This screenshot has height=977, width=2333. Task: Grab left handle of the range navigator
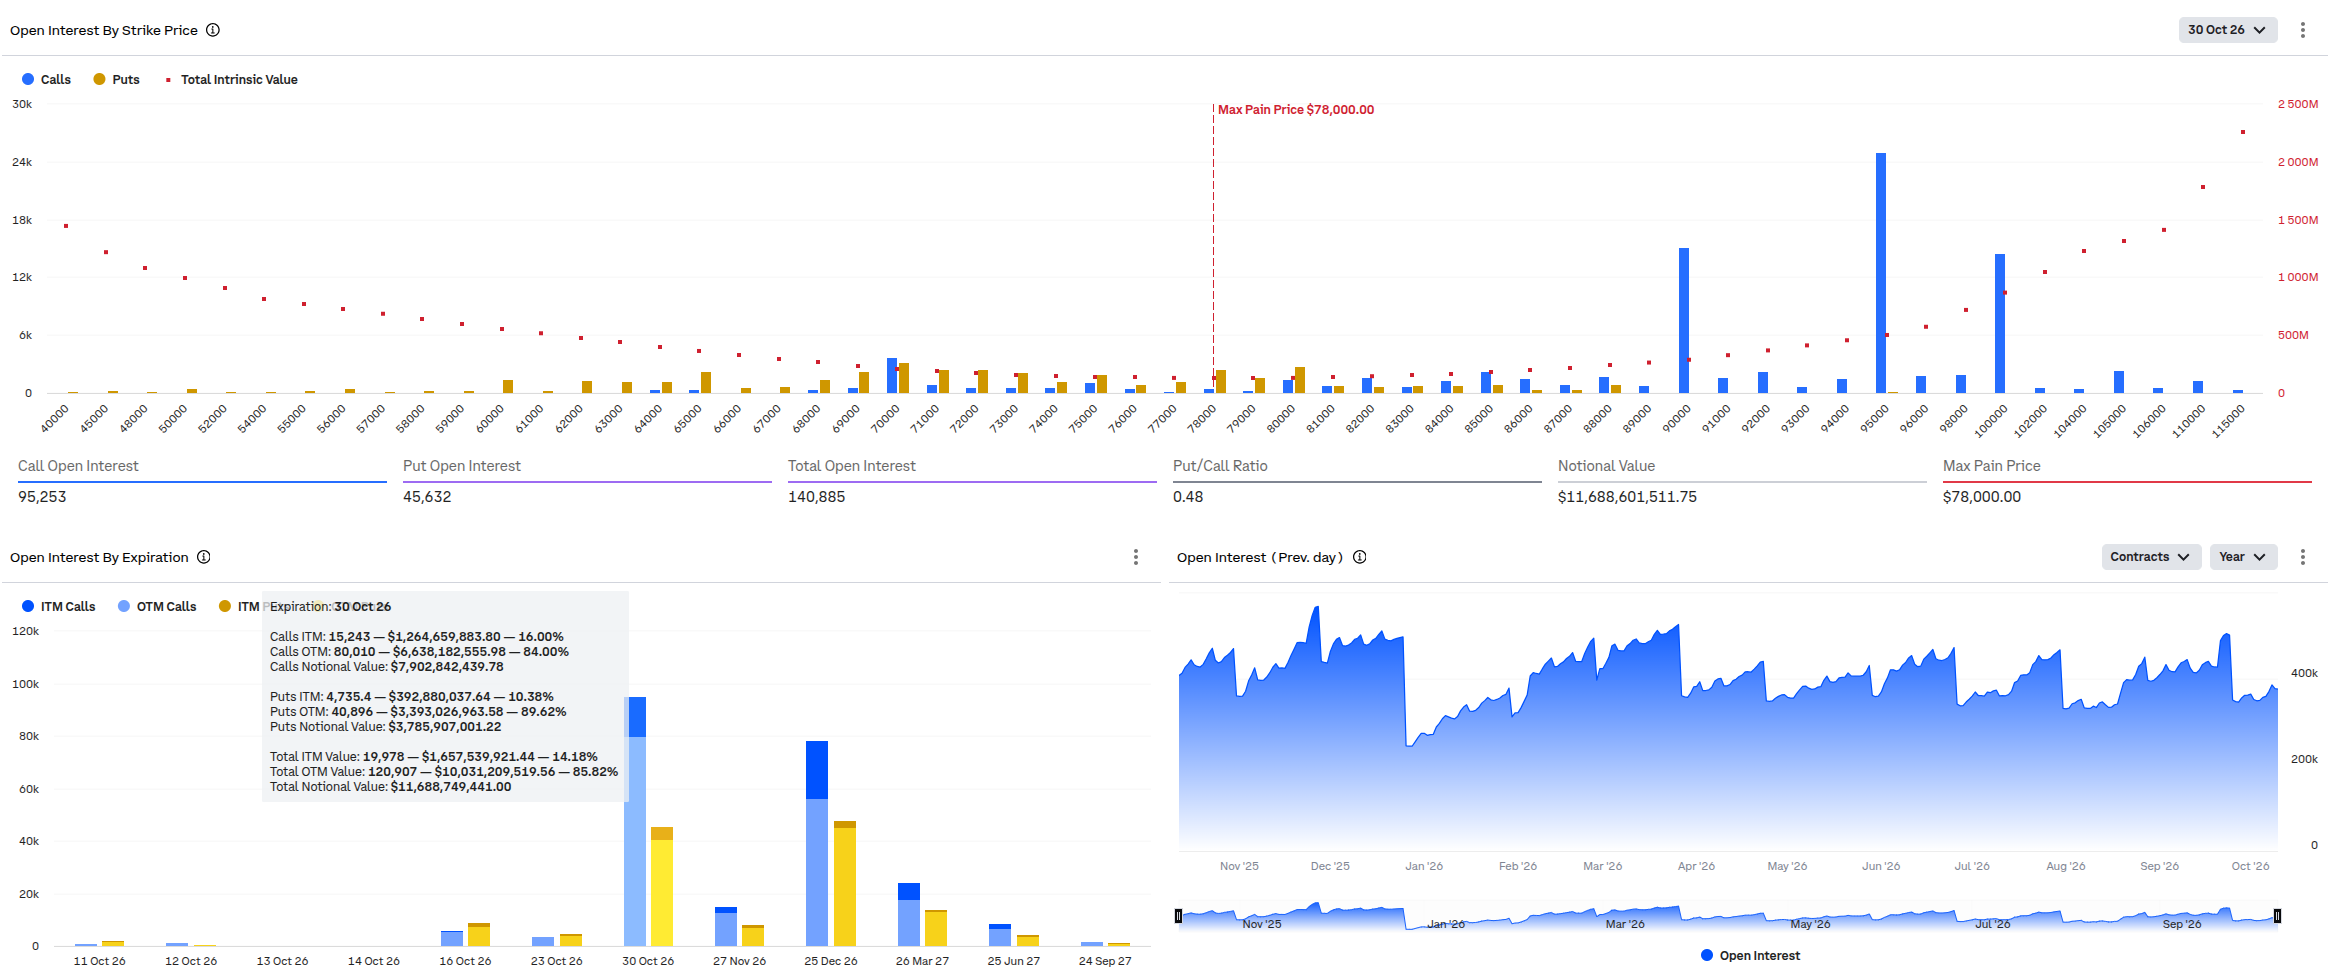(1178, 916)
